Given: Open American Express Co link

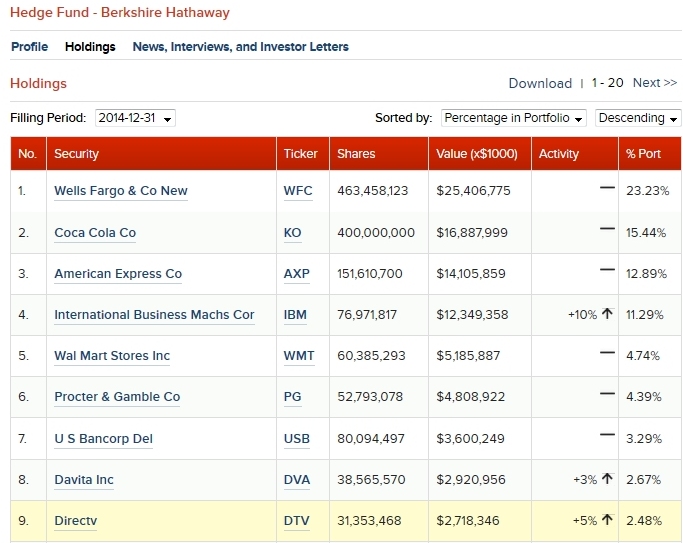Looking at the screenshot, I should (x=118, y=273).
